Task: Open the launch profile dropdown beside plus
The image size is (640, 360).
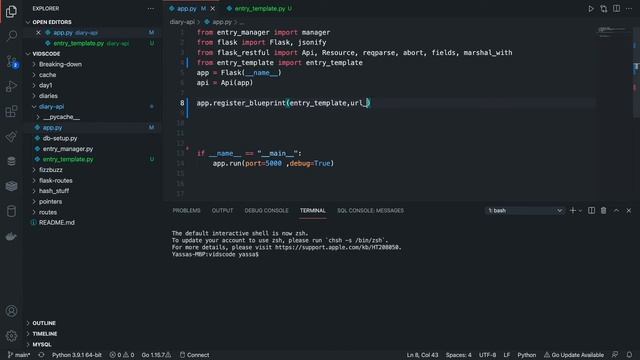Action: pyautogui.click(x=580, y=211)
